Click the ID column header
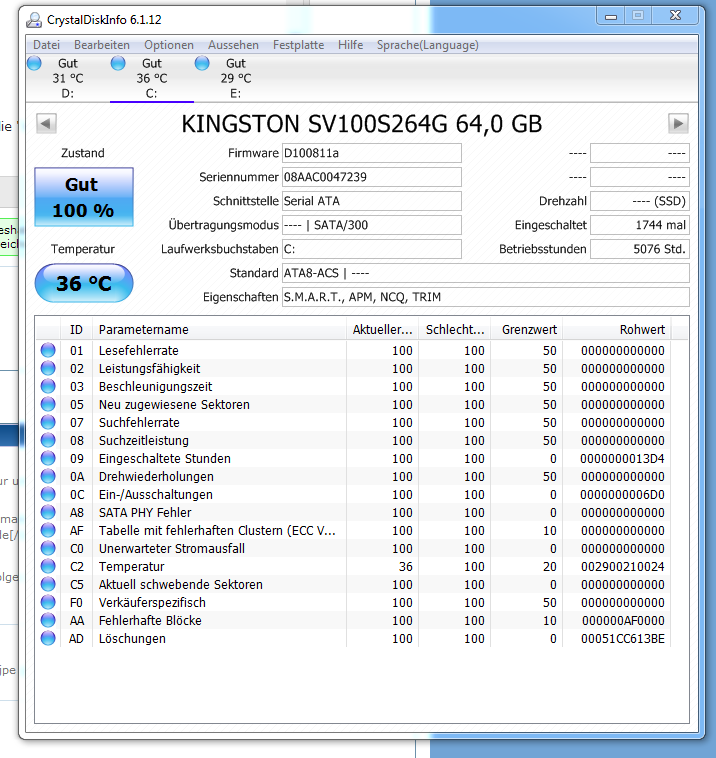 [x=76, y=330]
